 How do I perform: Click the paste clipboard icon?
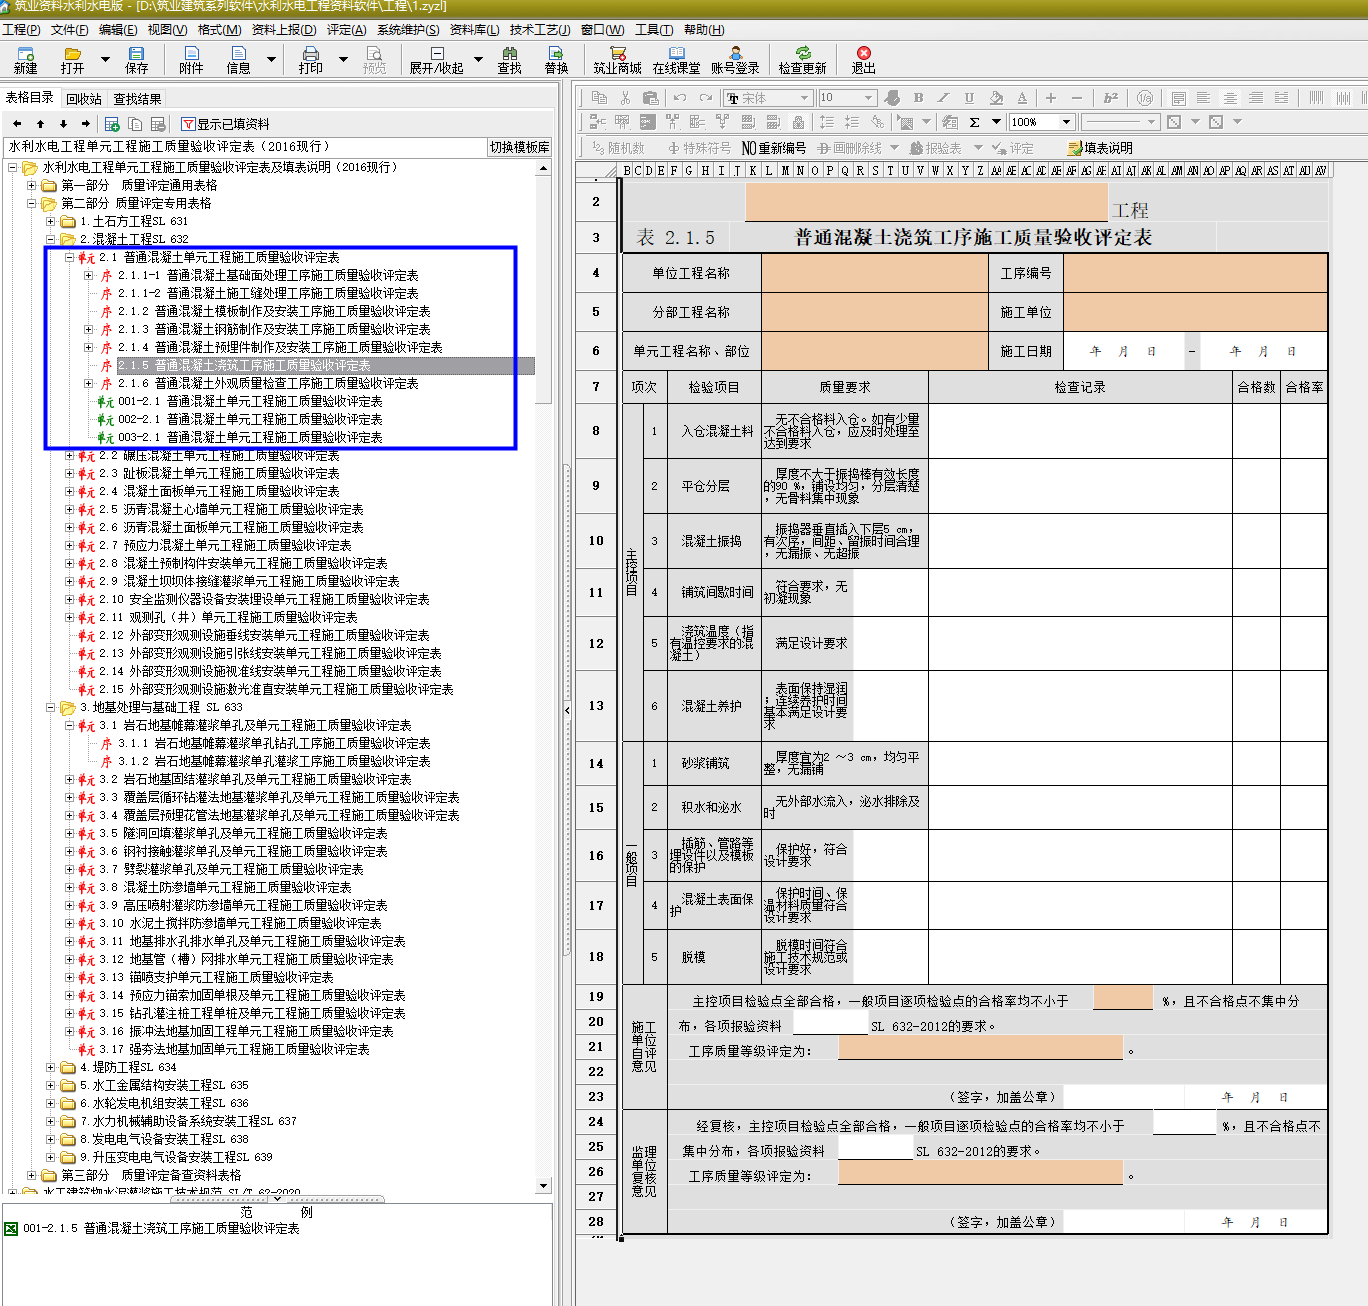[650, 97]
